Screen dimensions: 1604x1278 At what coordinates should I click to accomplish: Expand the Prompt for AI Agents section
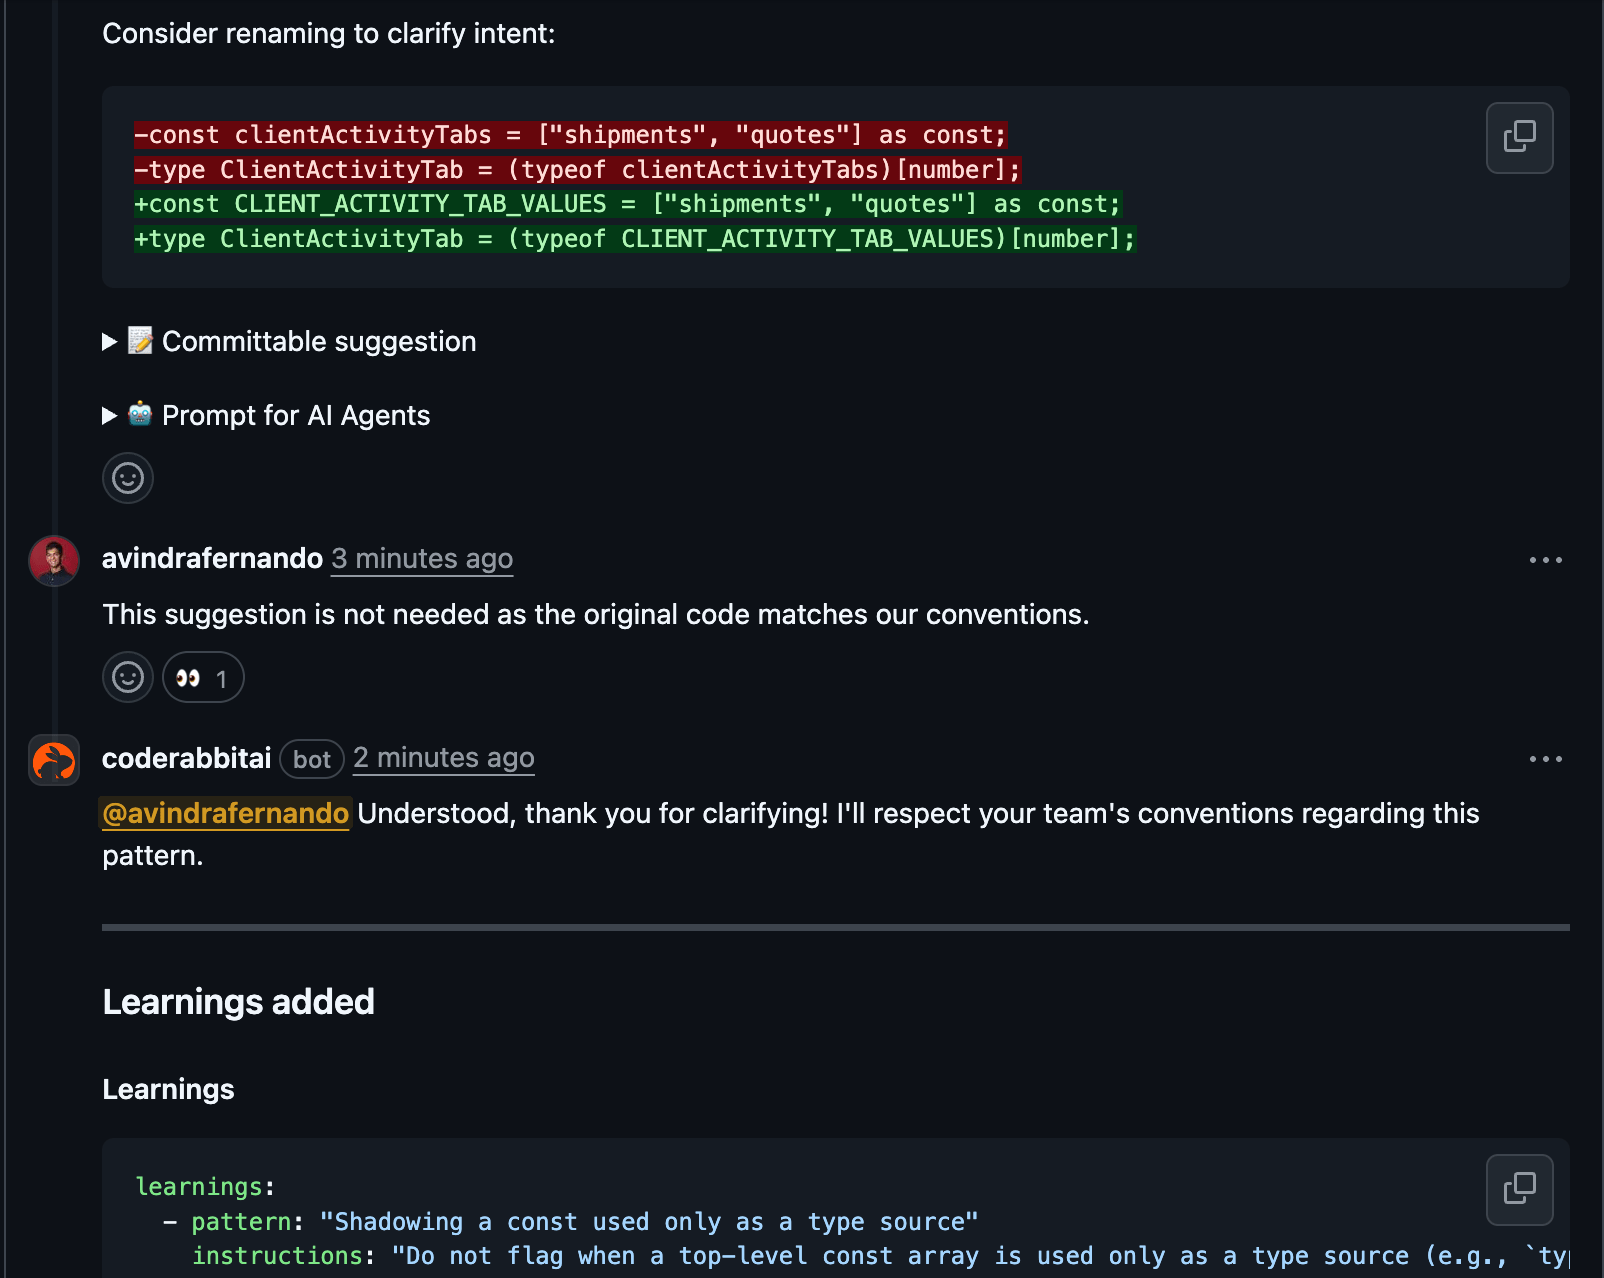[x=110, y=416]
